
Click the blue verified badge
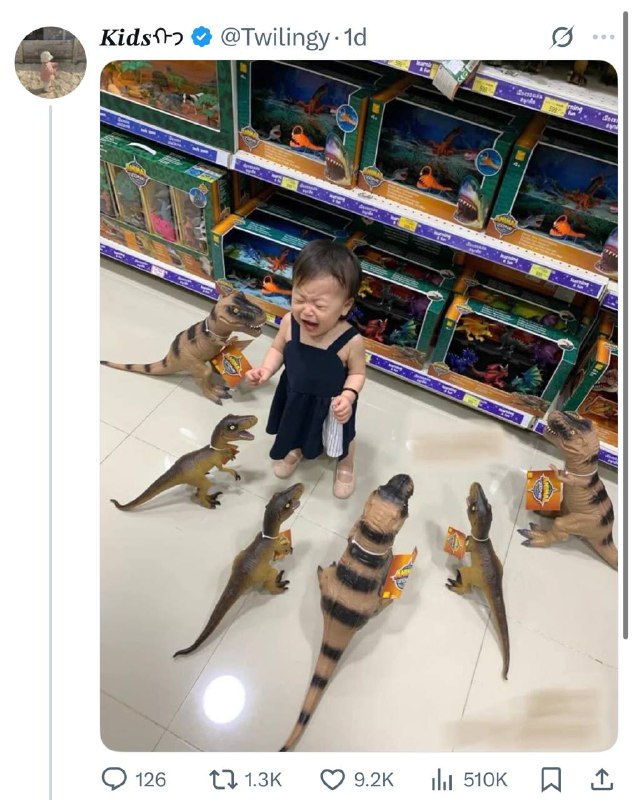[x=201, y=37]
